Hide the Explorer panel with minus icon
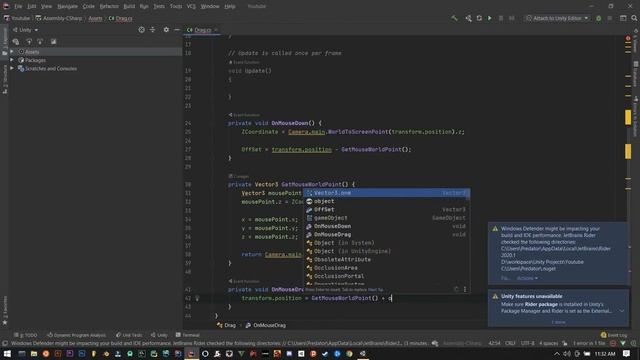640x360 pixels. tap(177, 30)
